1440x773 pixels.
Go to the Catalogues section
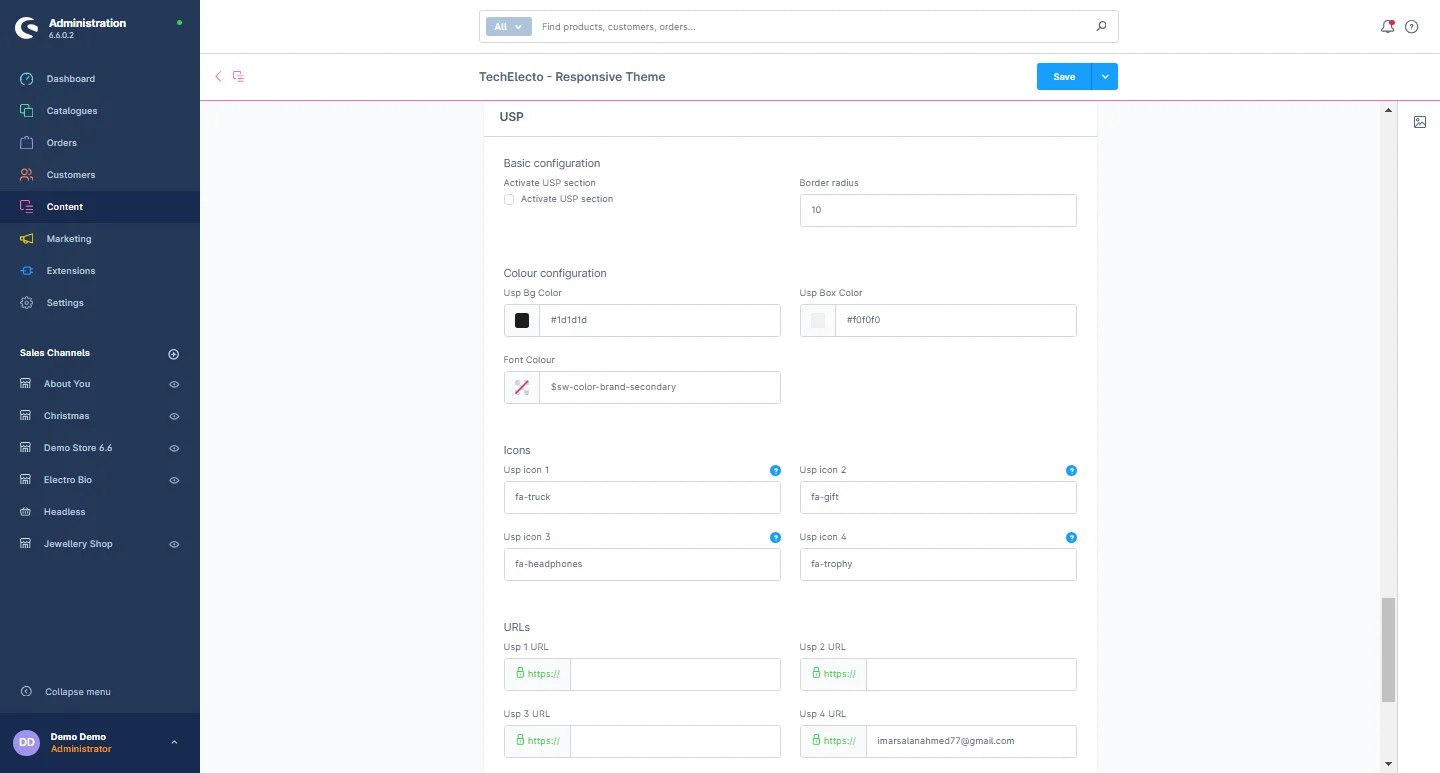[72, 111]
